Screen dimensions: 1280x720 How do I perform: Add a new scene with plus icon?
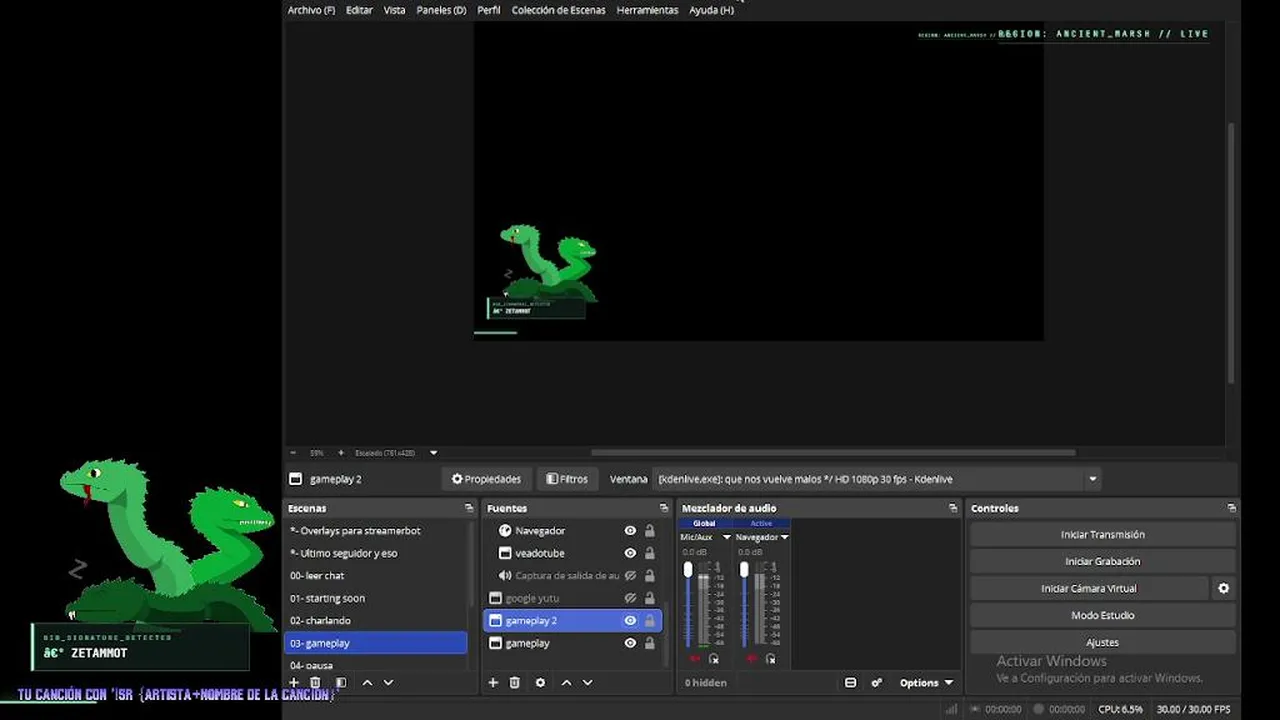294,682
